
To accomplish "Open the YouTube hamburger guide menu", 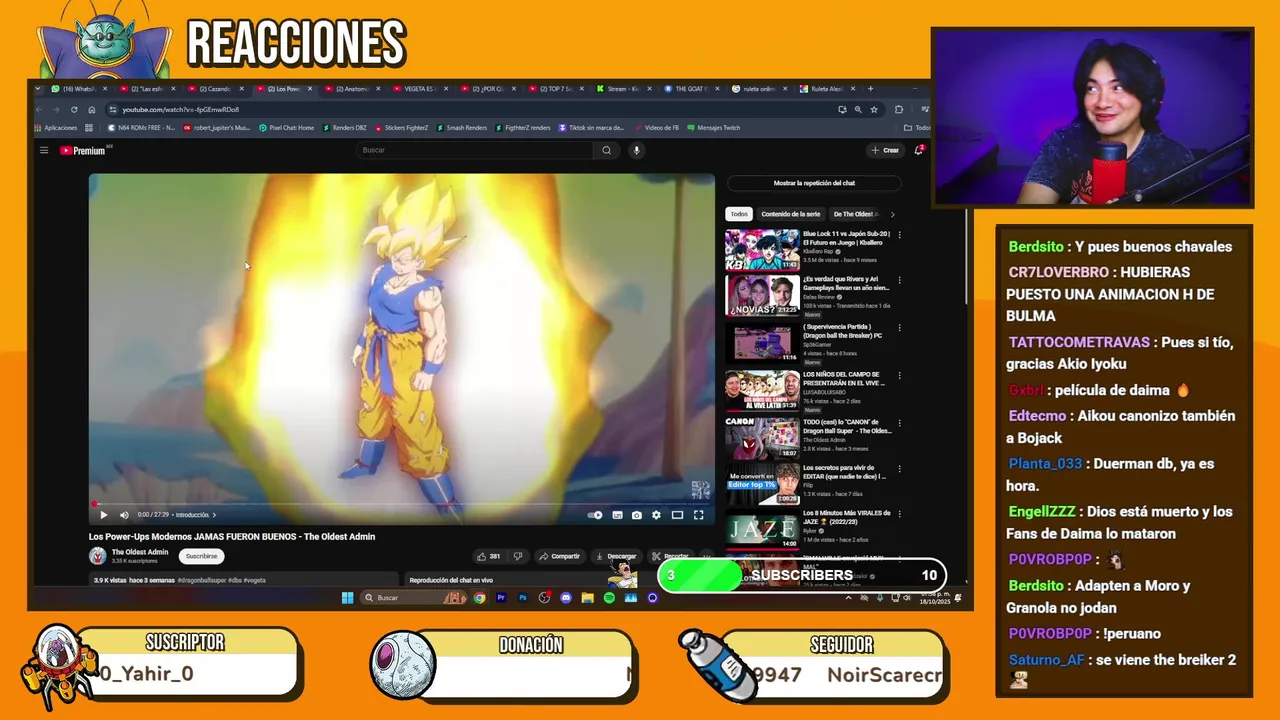I will (x=44, y=150).
